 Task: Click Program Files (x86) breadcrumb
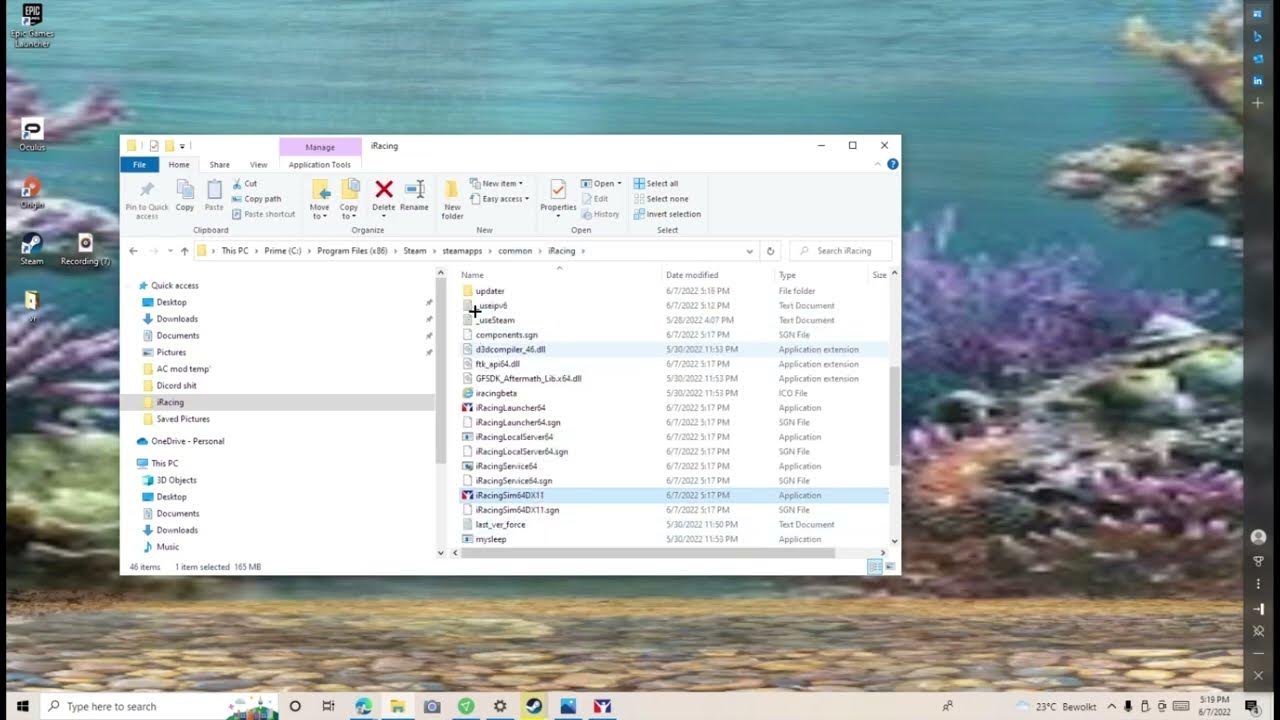(x=352, y=251)
